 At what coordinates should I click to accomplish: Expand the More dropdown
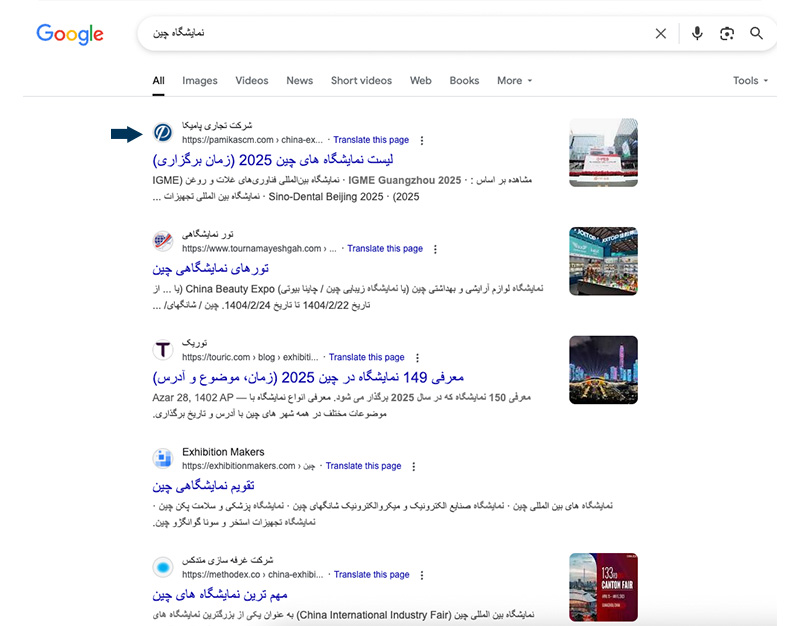(x=514, y=81)
